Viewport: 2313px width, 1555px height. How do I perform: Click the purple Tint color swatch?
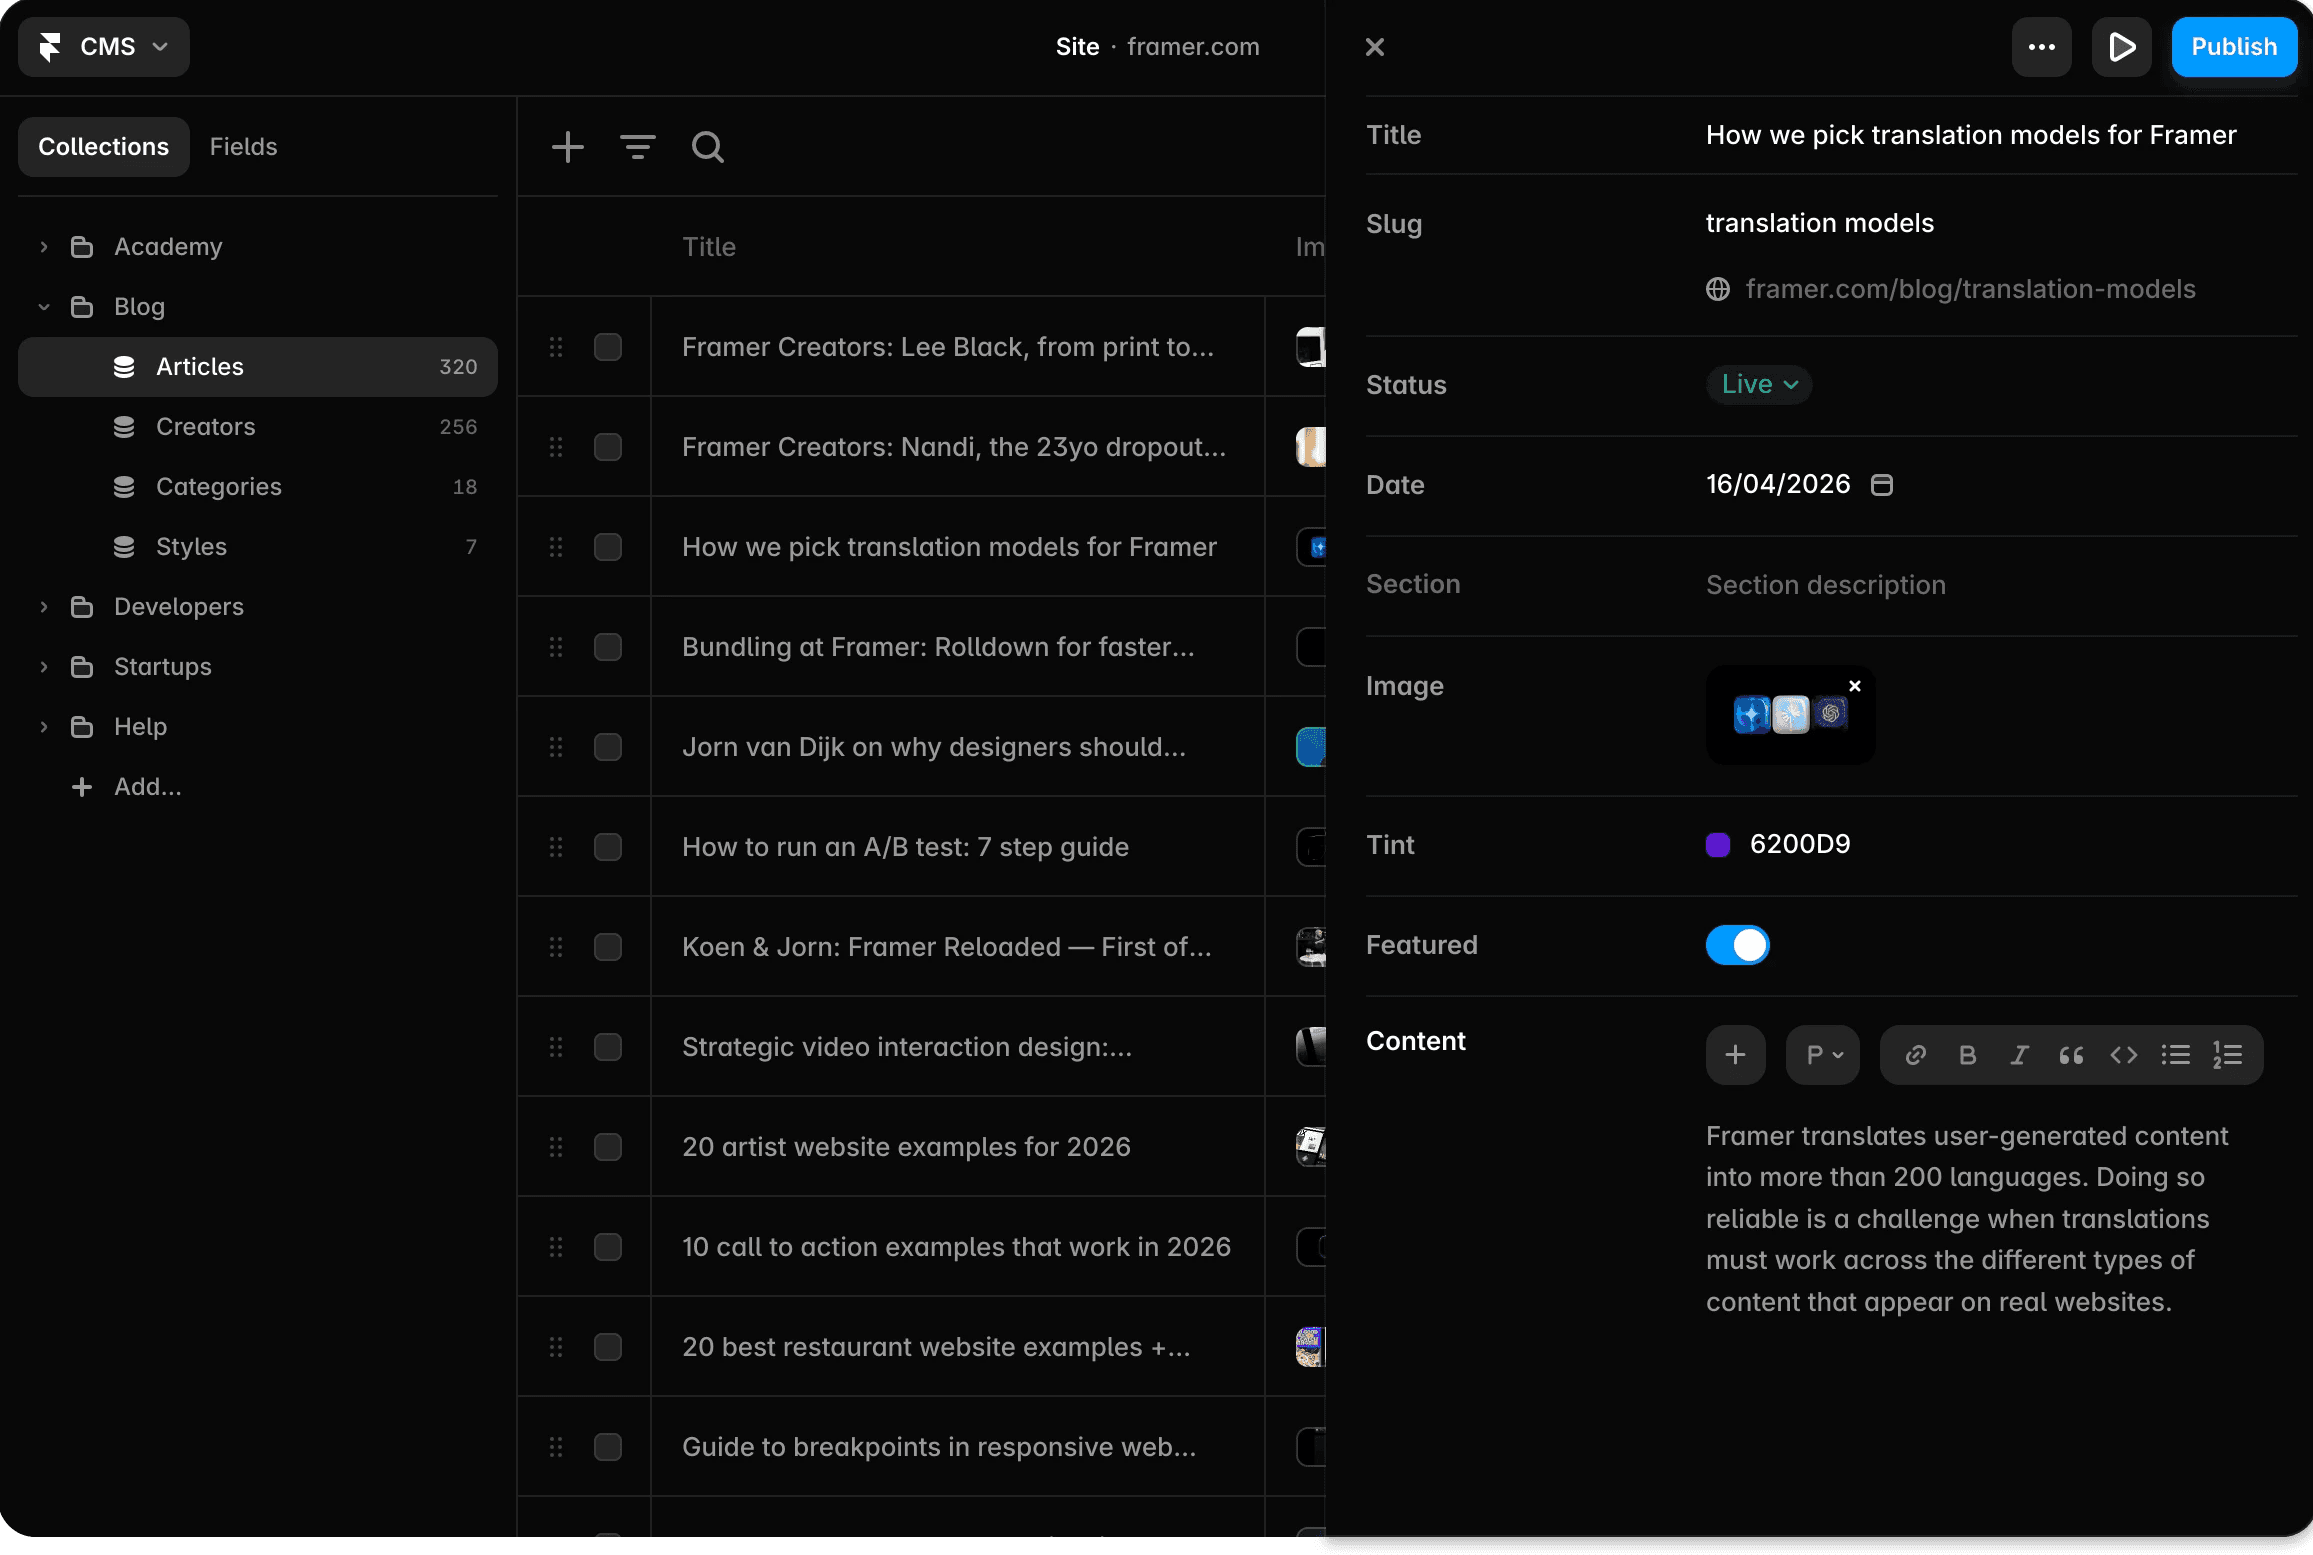pos(1717,845)
